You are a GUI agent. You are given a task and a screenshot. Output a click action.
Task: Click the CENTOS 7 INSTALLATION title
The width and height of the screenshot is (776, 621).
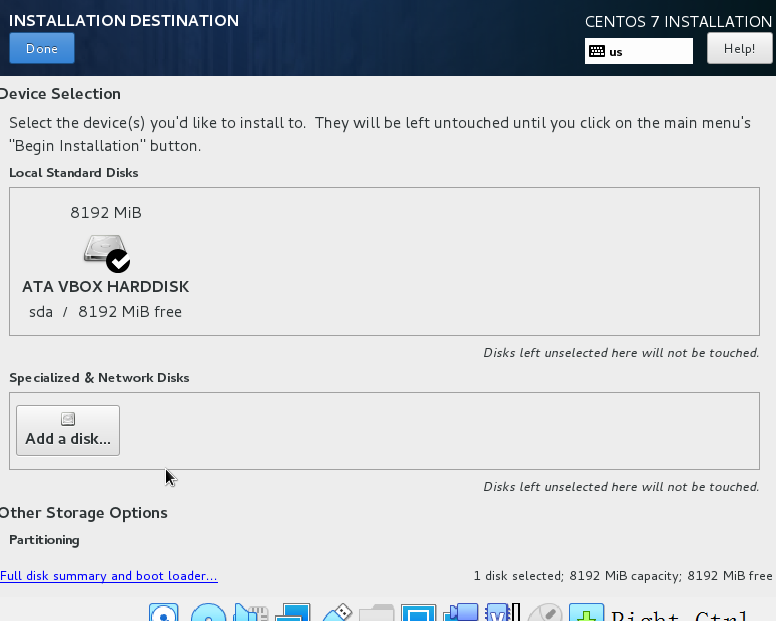pyautogui.click(x=678, y=22)
